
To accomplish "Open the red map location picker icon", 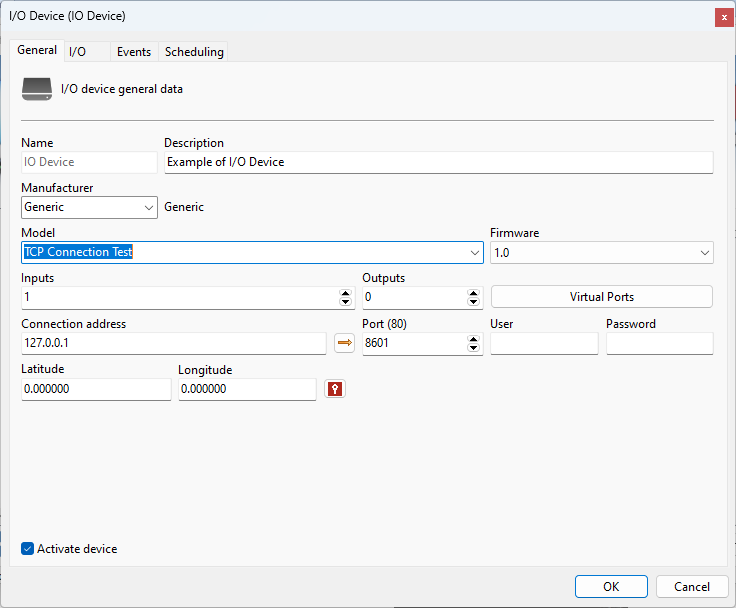I will coord(335,389).
